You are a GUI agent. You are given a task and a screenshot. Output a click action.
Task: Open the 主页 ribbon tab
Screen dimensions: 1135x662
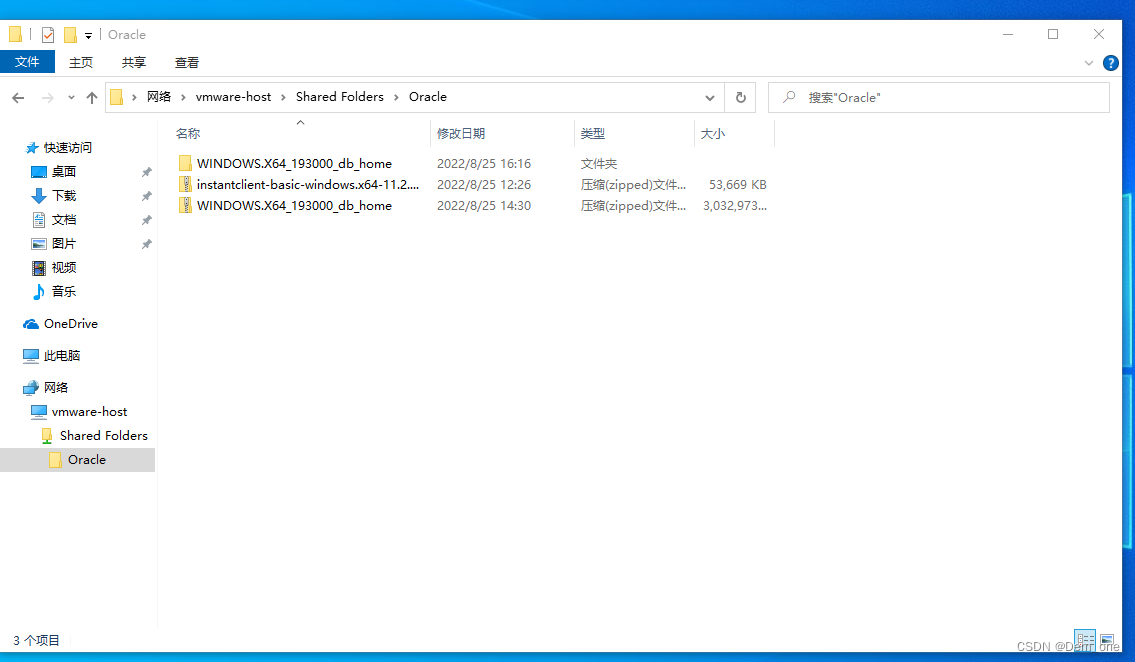(80, 63)
